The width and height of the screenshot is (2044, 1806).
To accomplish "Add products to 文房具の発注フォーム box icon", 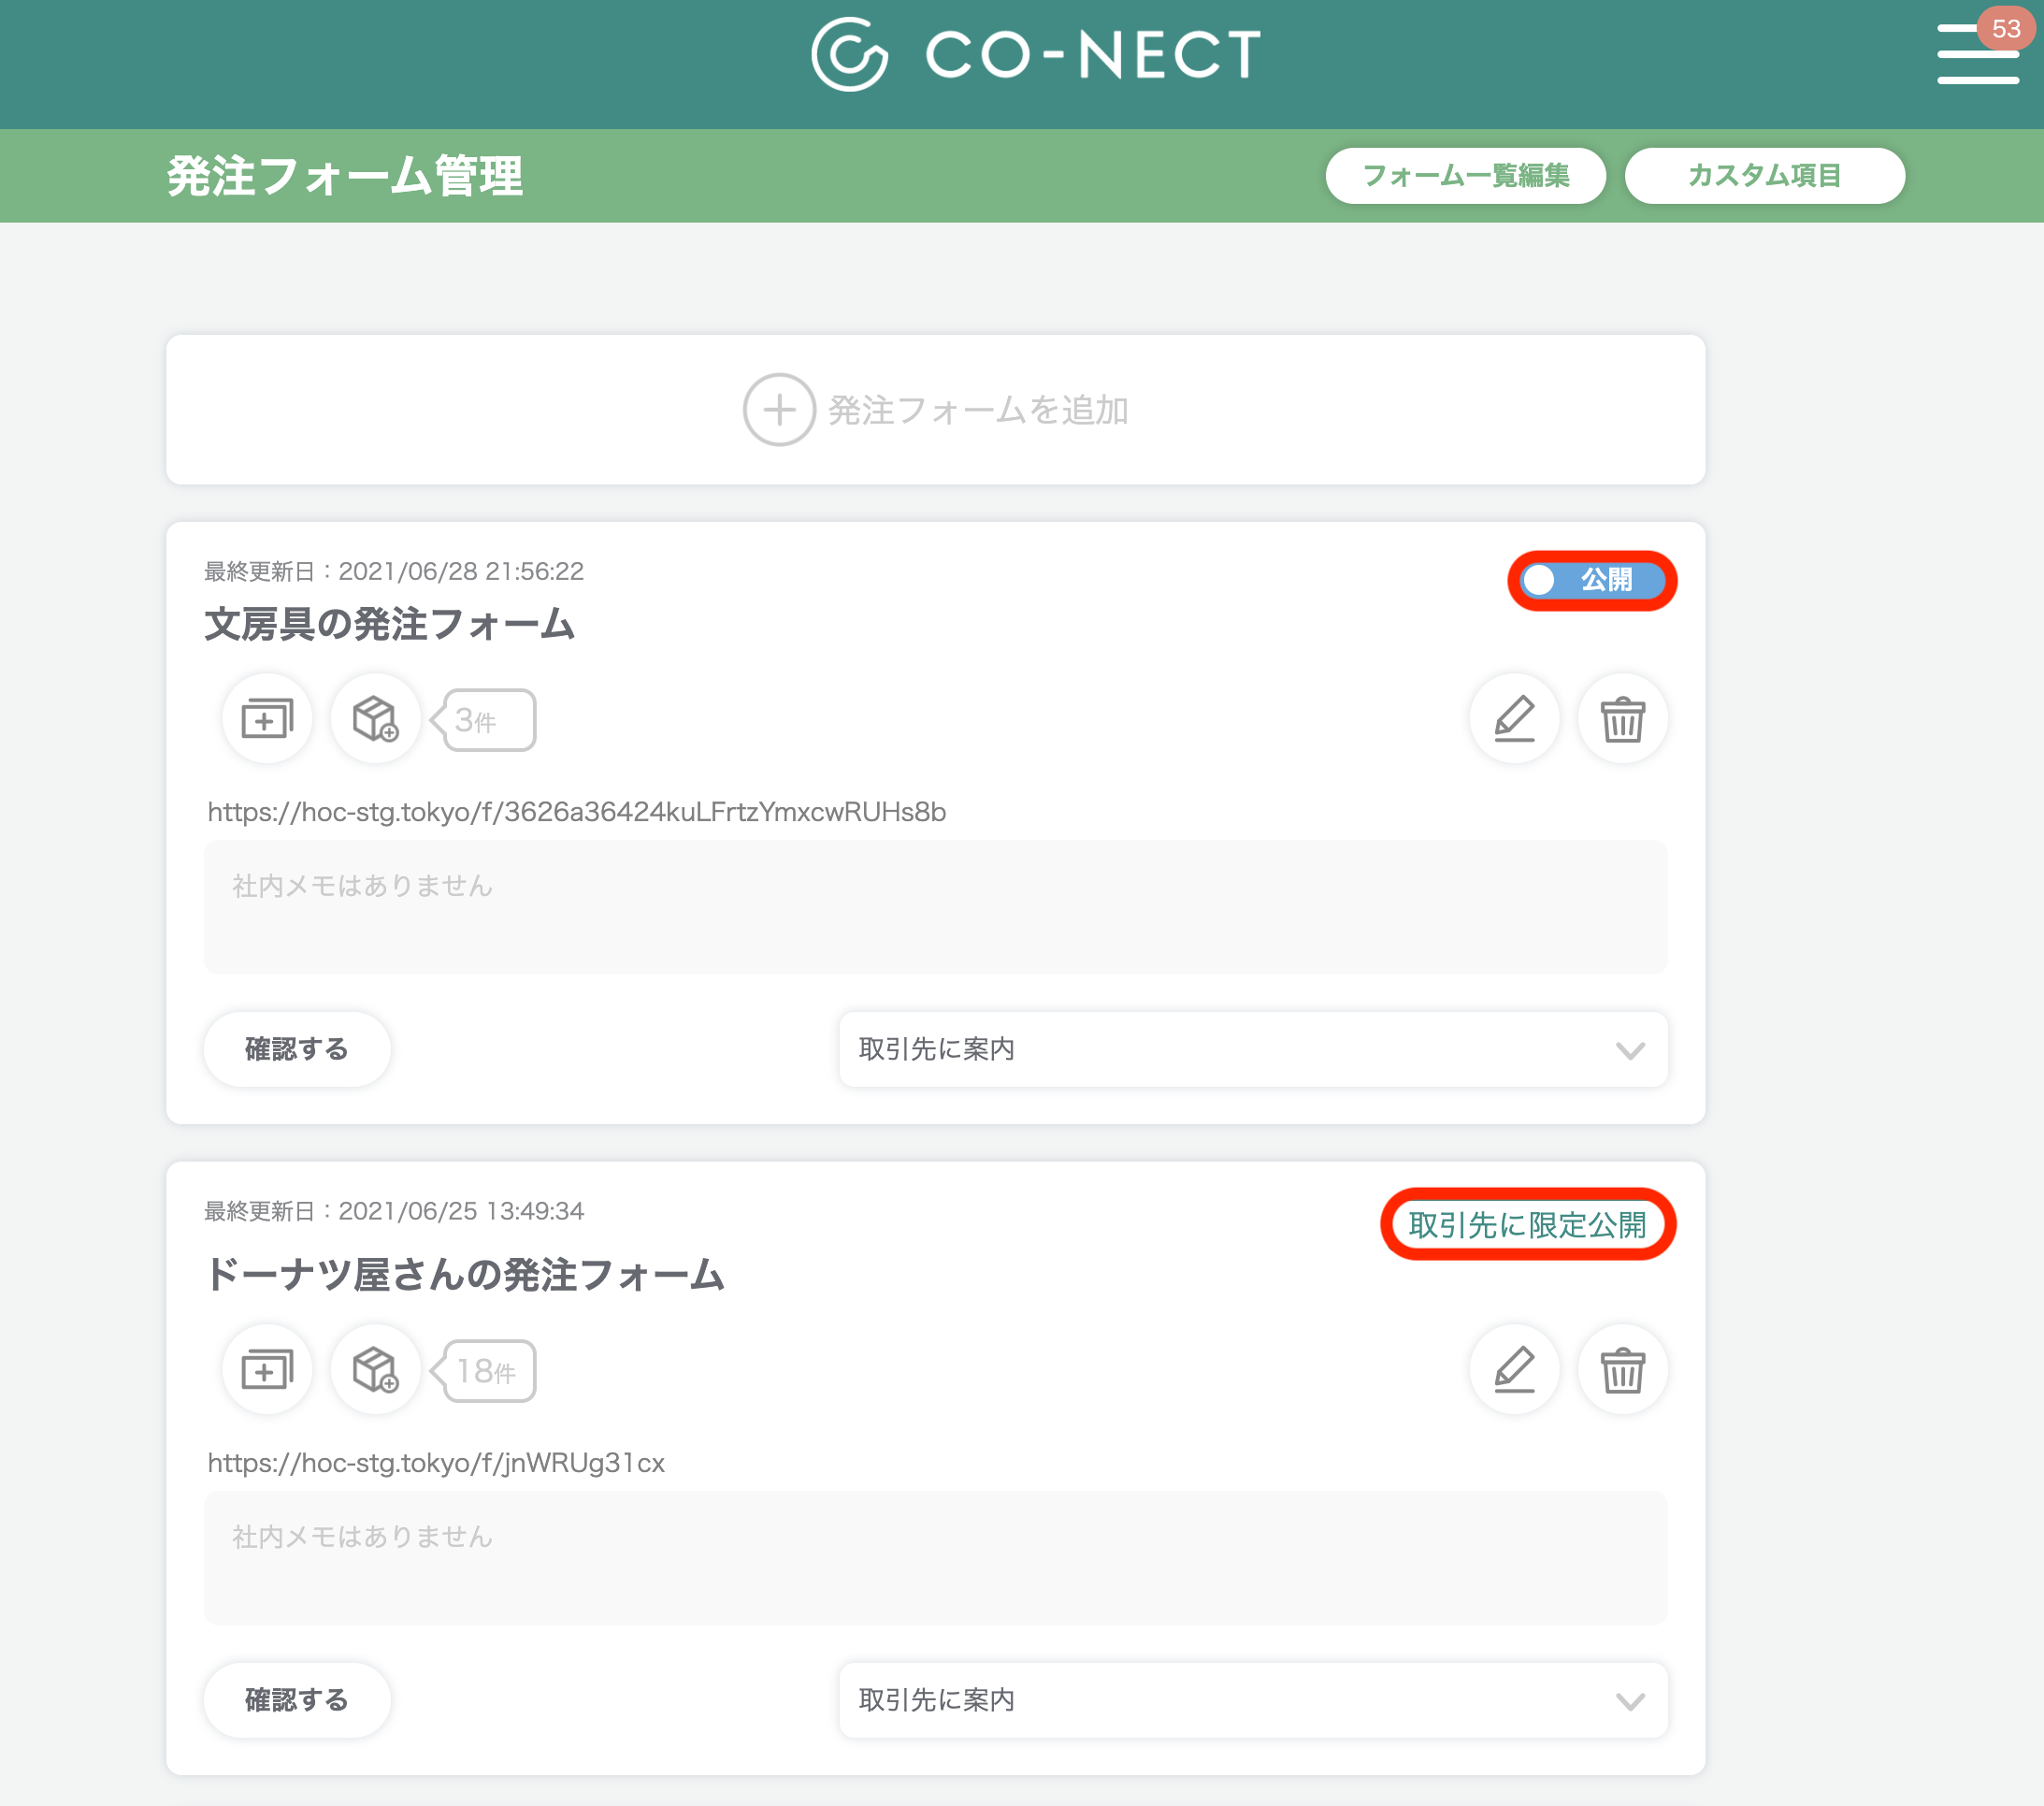I will click(376, 719).
